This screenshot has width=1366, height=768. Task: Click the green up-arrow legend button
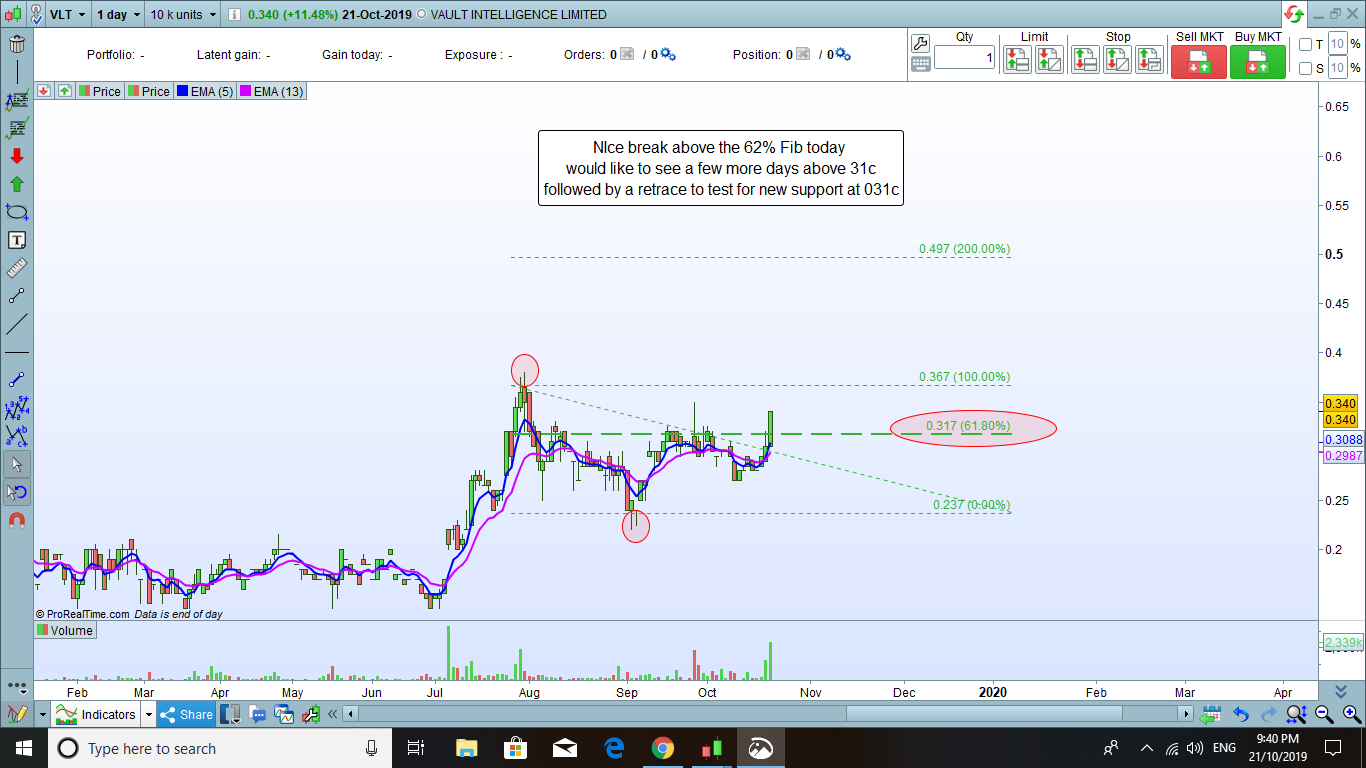pyautogui.click(x=64, y=91)
